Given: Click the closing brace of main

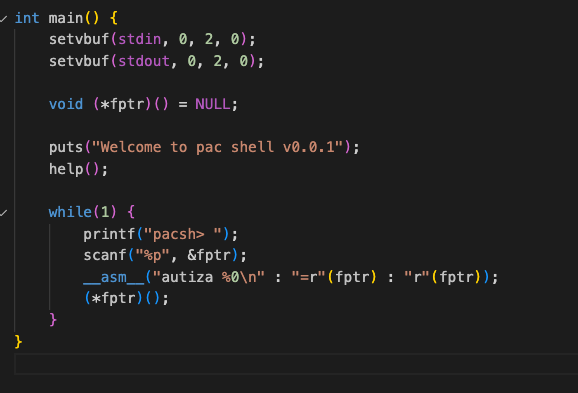Looking at the screenshot, I should 18,342.
